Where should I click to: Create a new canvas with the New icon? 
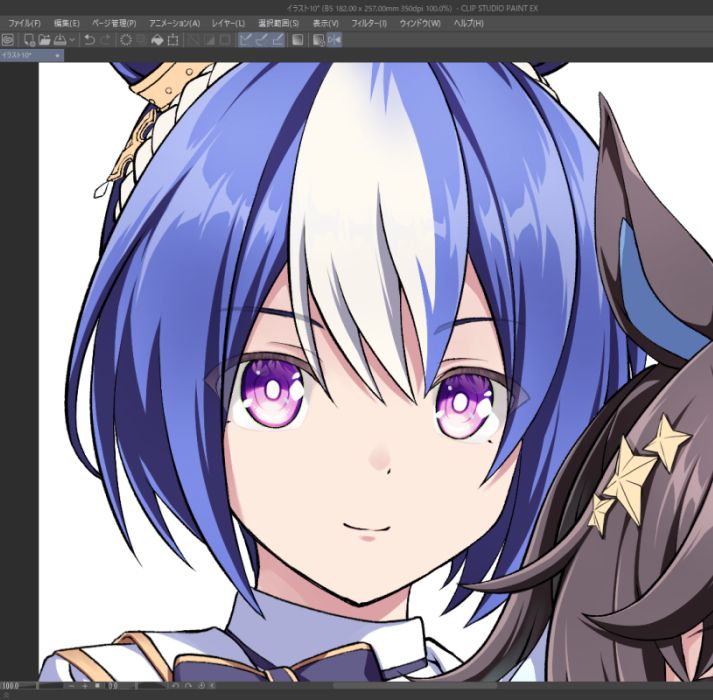(29, 40)
